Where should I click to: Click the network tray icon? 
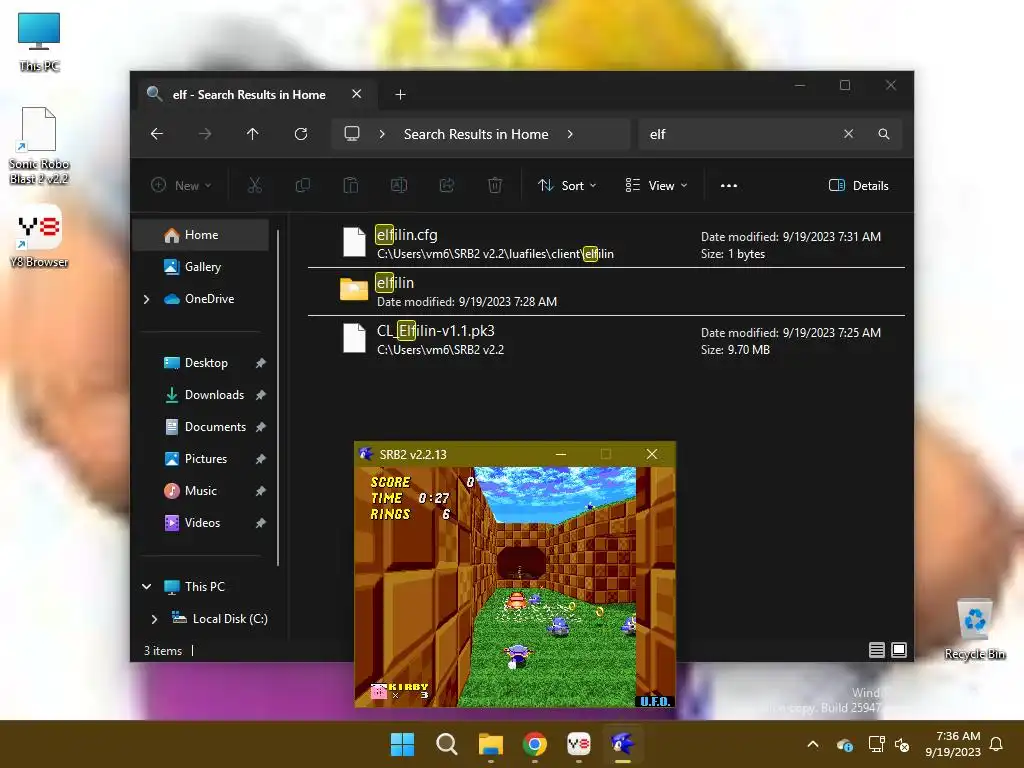pos(876,744)
